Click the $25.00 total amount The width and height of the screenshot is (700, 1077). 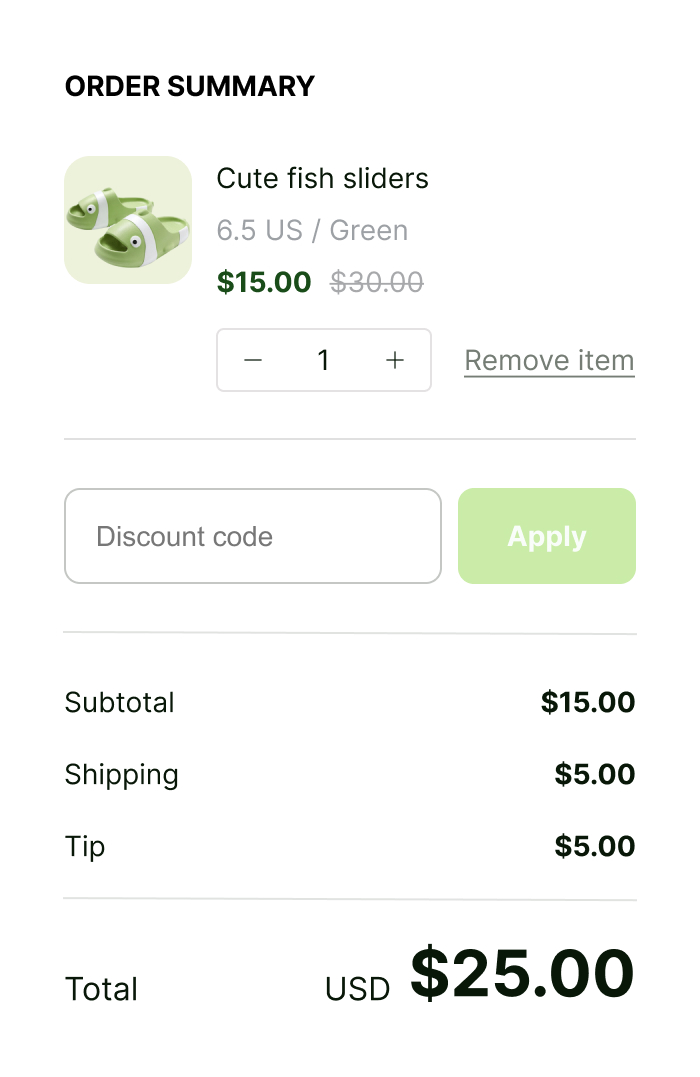pos(522,974)
